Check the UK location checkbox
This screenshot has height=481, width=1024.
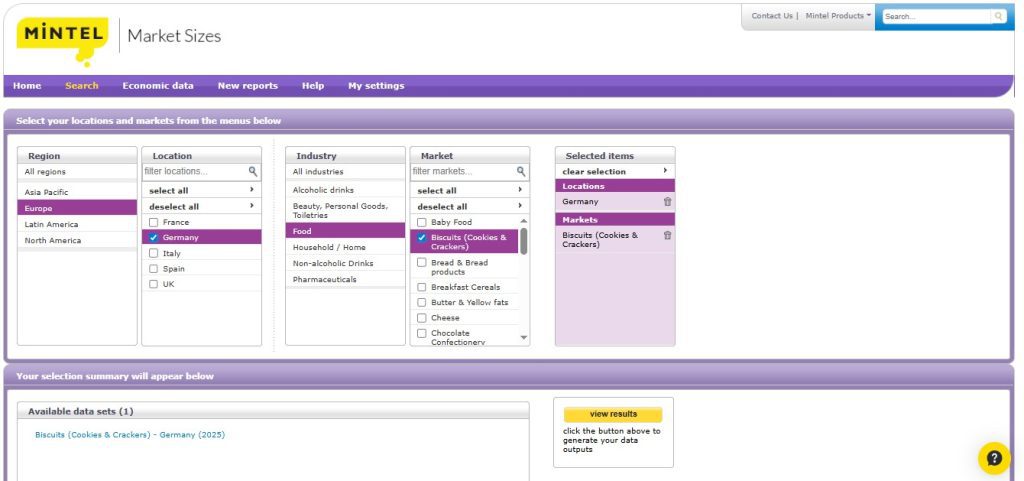(153, 284)
